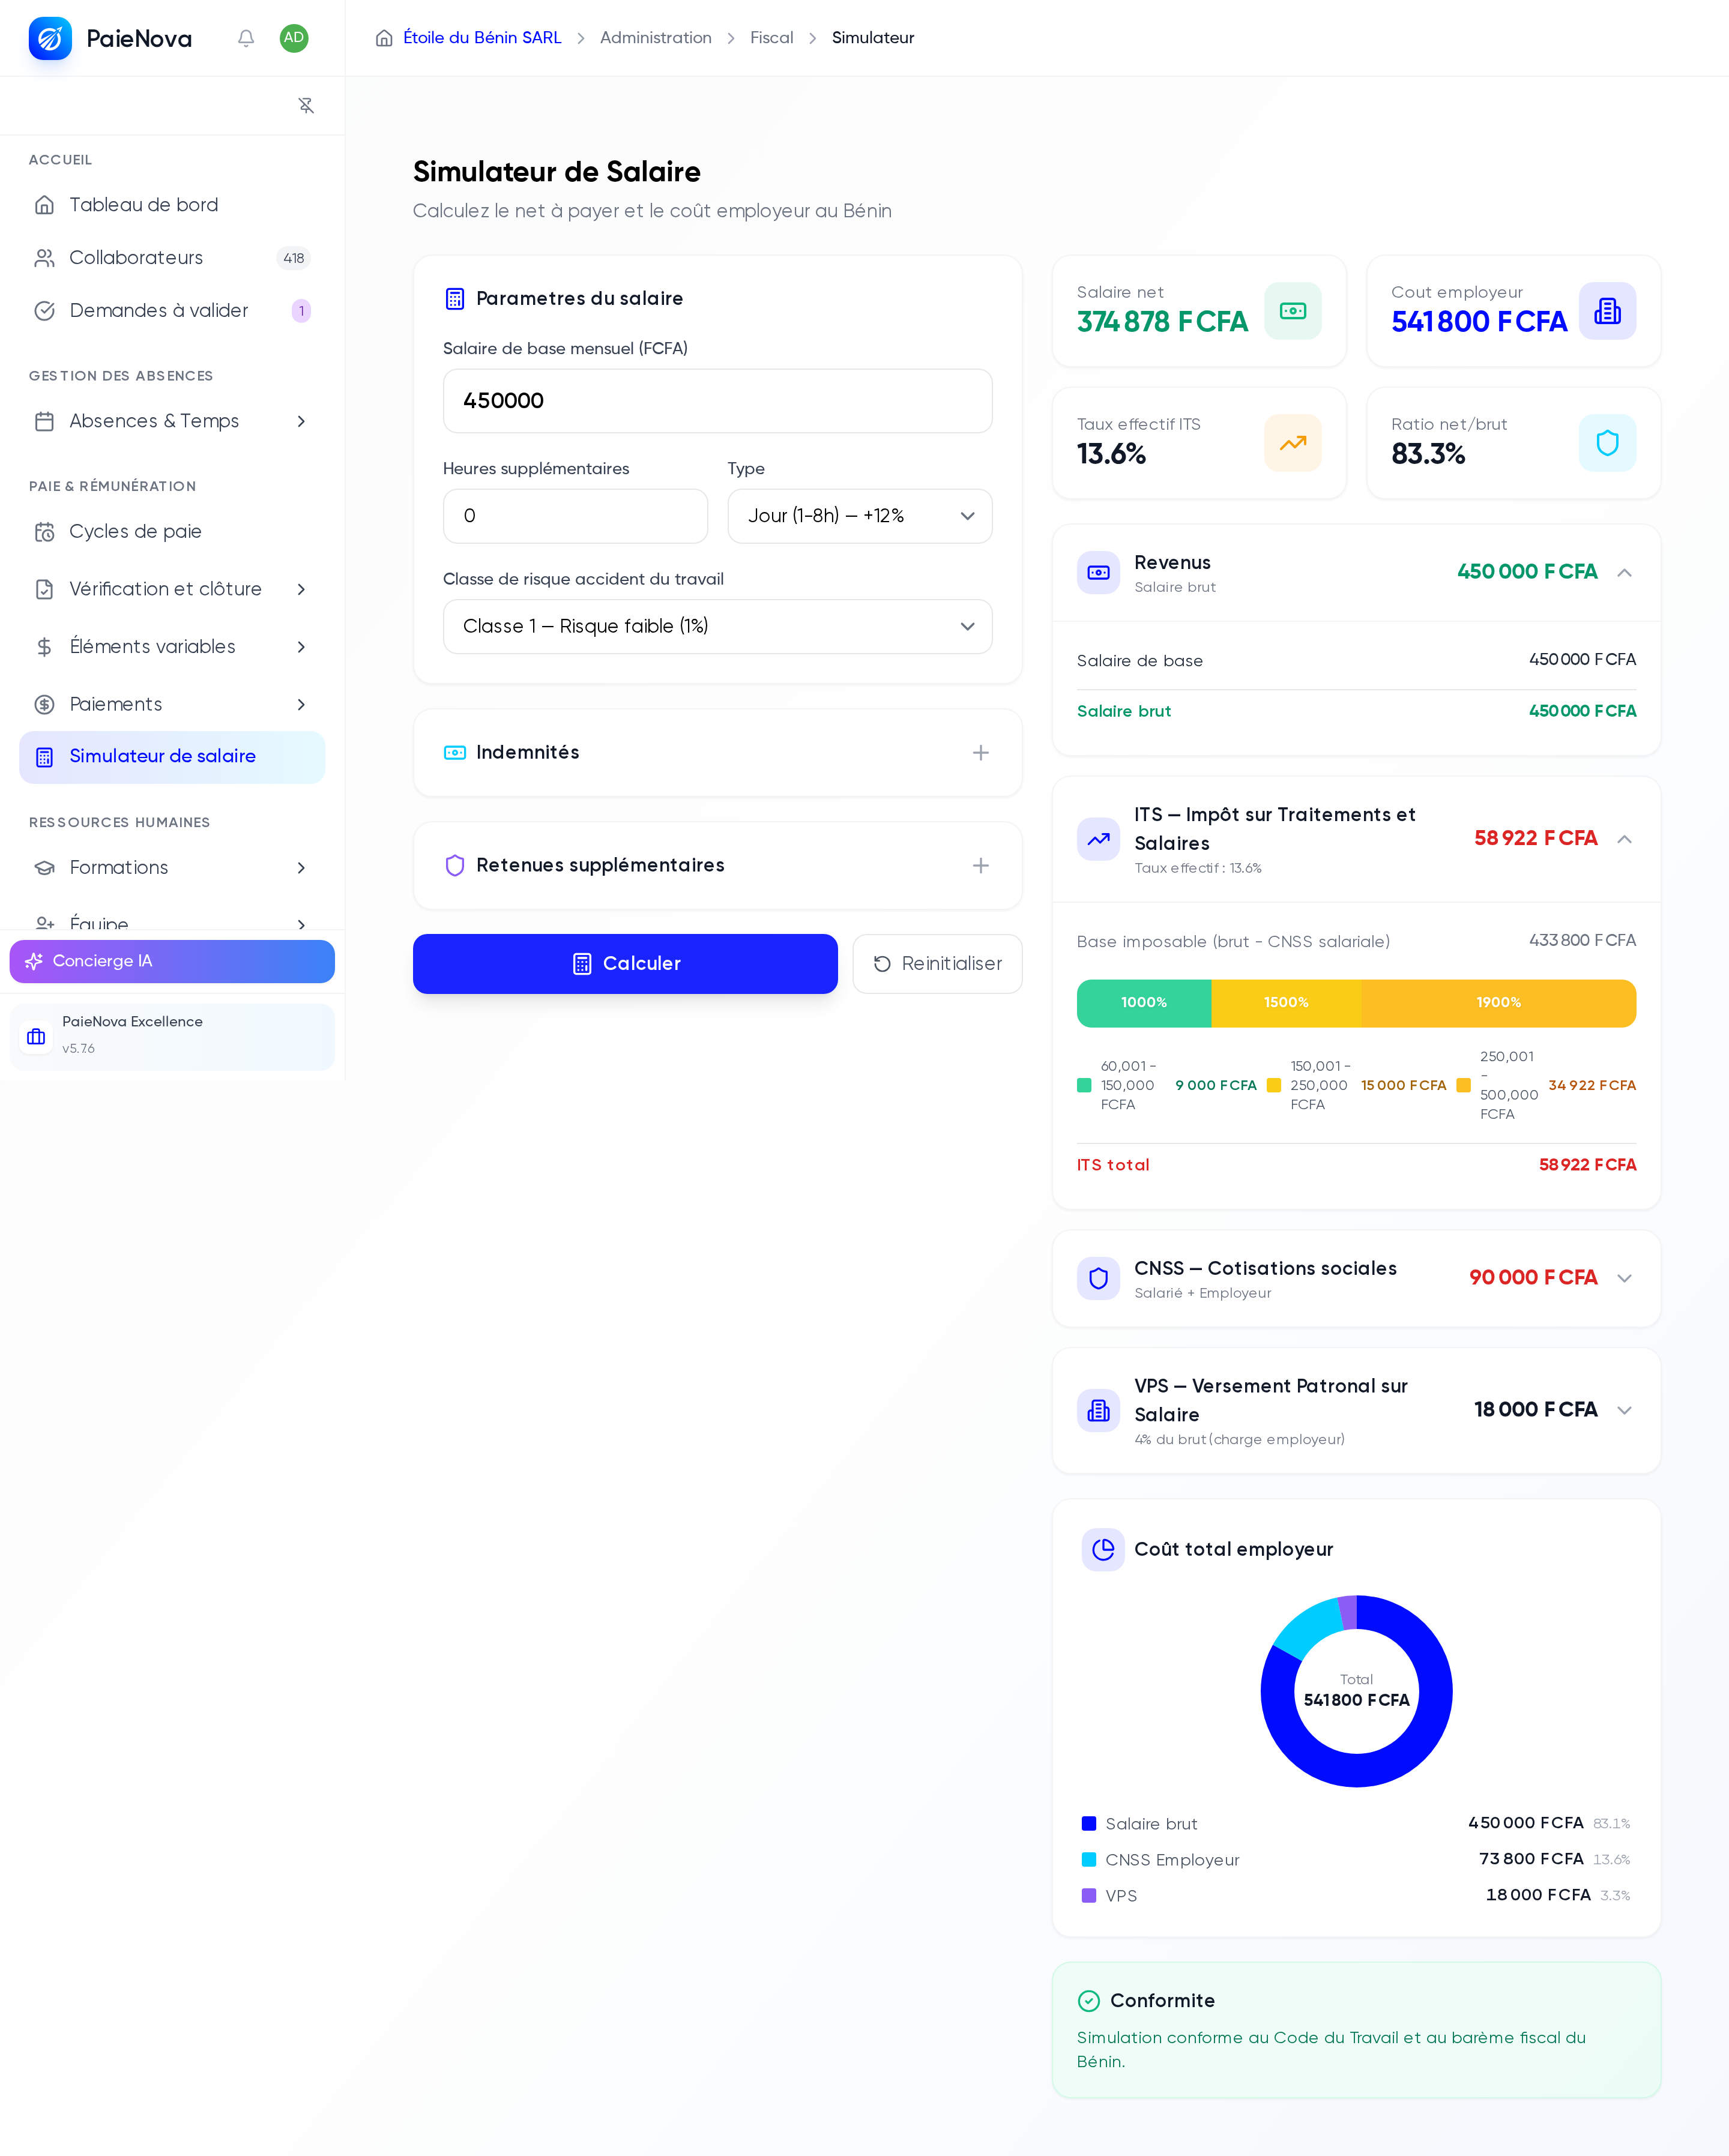The height and width of the screenshot is (2156, 1729).
Task: Click the Calculer button
Action: pos(625,964)
